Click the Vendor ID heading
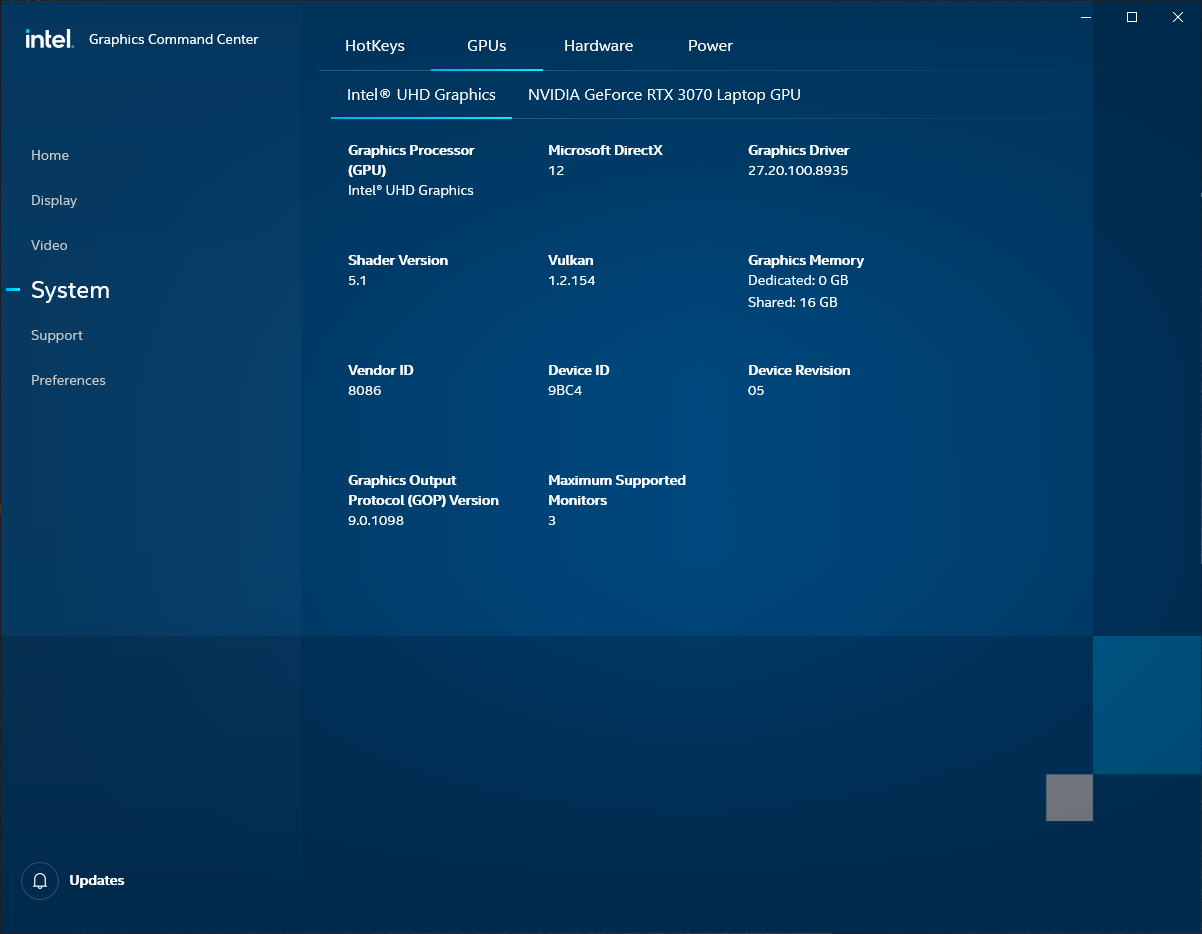The image size is (1202, 934). (x=381, y=370)
